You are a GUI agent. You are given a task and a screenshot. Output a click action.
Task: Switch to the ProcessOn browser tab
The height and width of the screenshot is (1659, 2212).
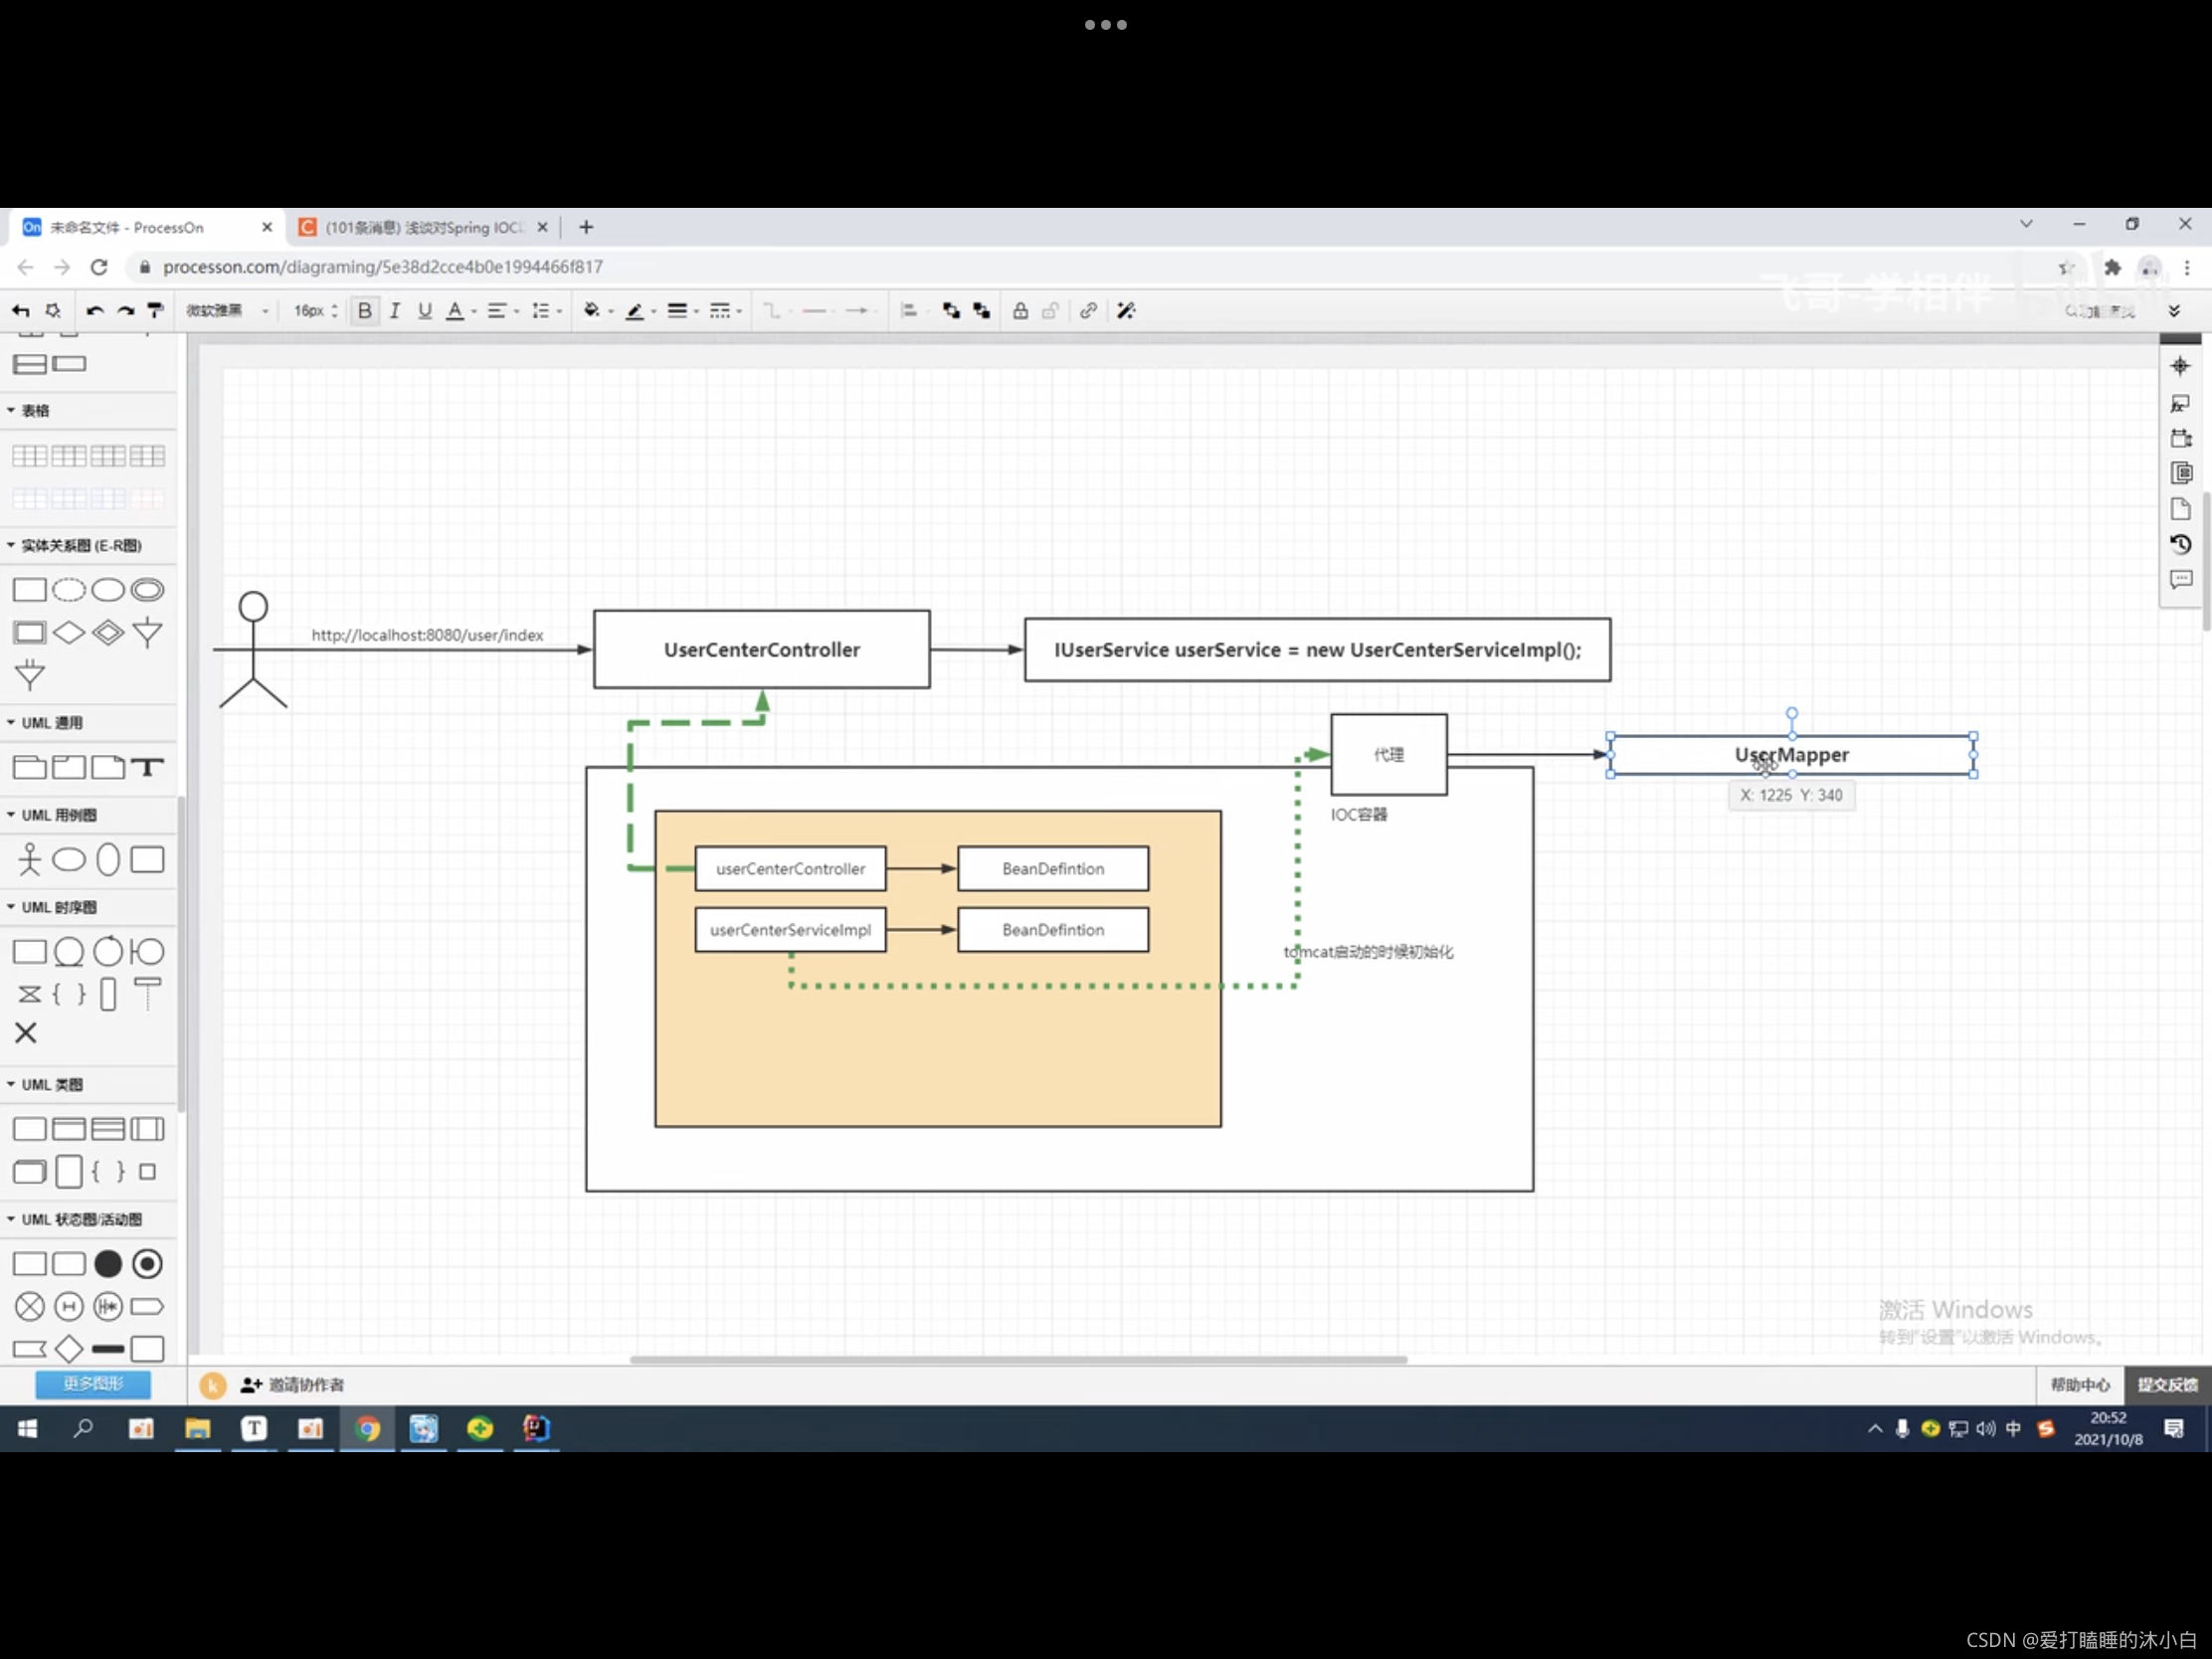coord(147,227)
